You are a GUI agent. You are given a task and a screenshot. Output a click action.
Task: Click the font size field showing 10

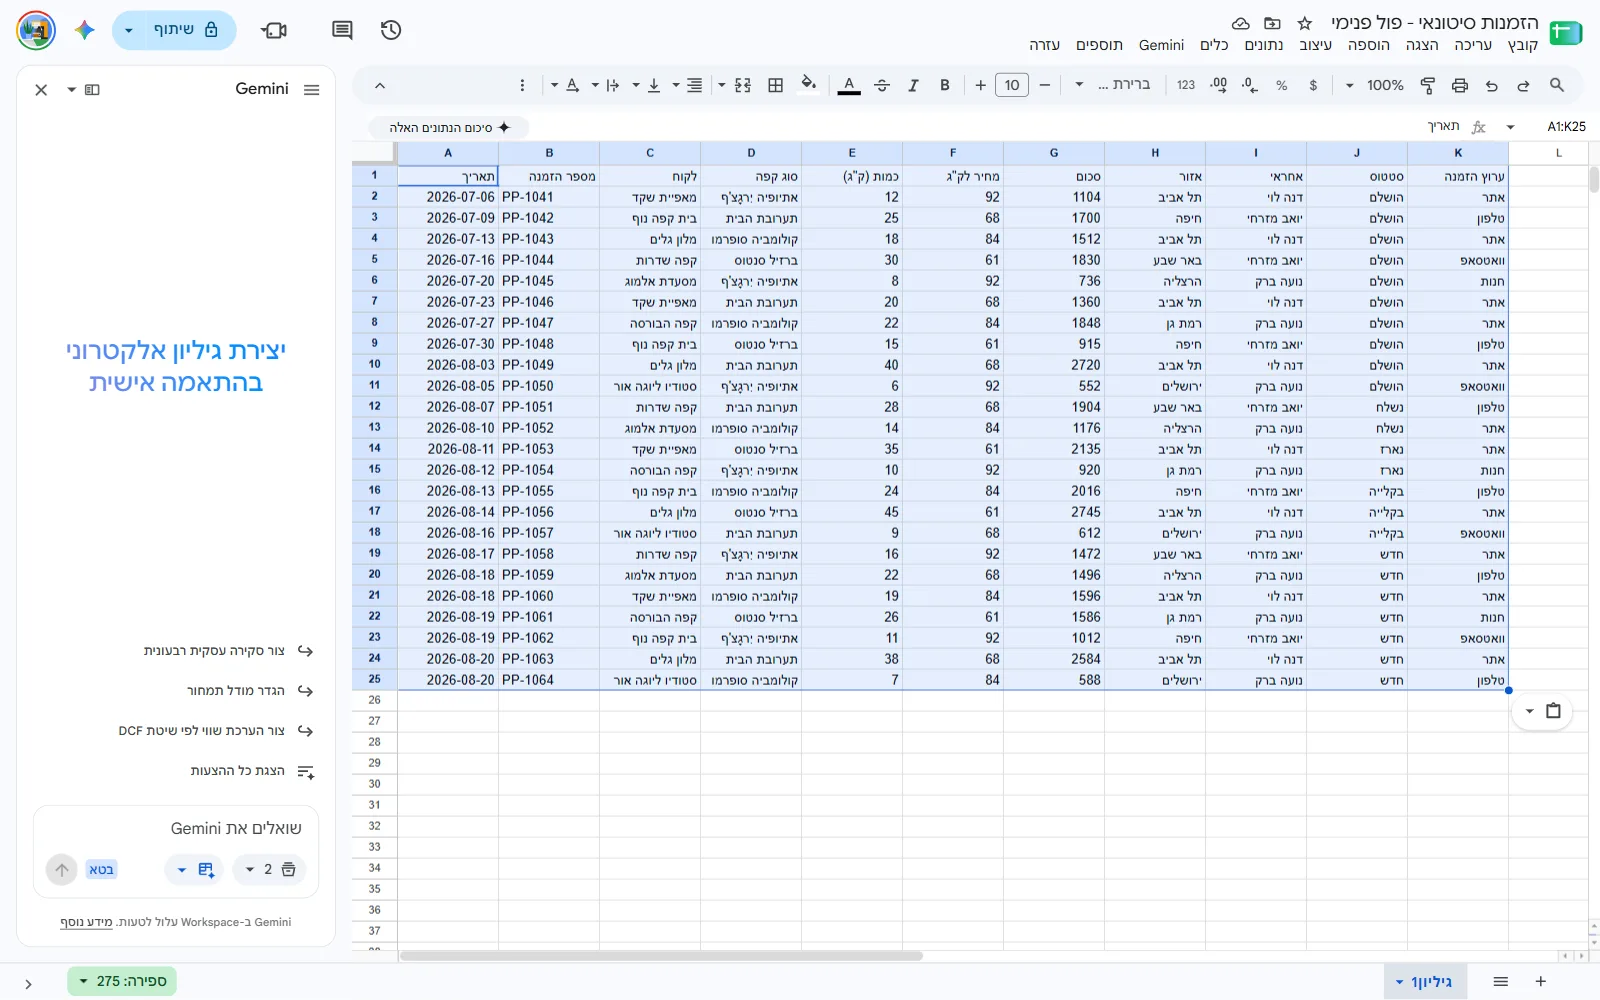(x=1012, y=85)
